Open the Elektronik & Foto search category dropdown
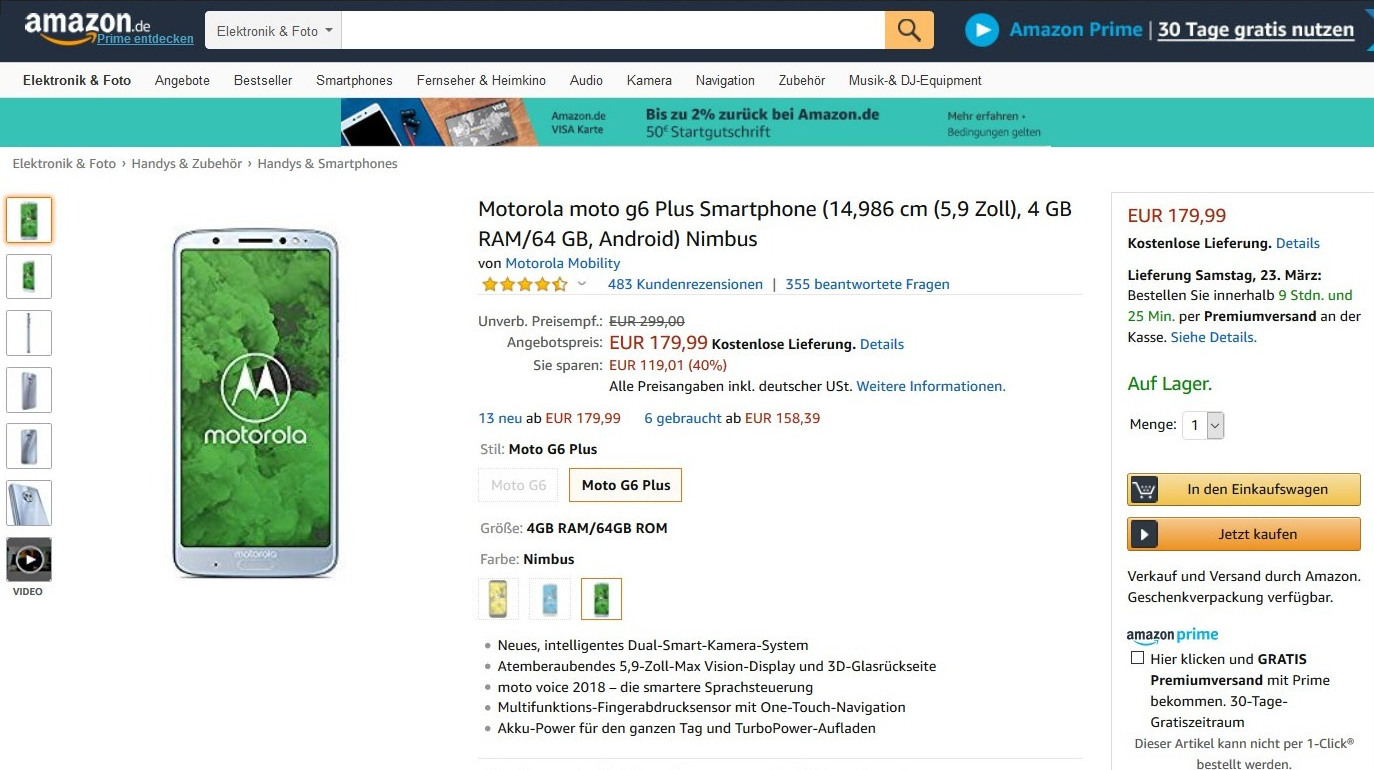This screenshot has height=770, width=1374. 274,31
